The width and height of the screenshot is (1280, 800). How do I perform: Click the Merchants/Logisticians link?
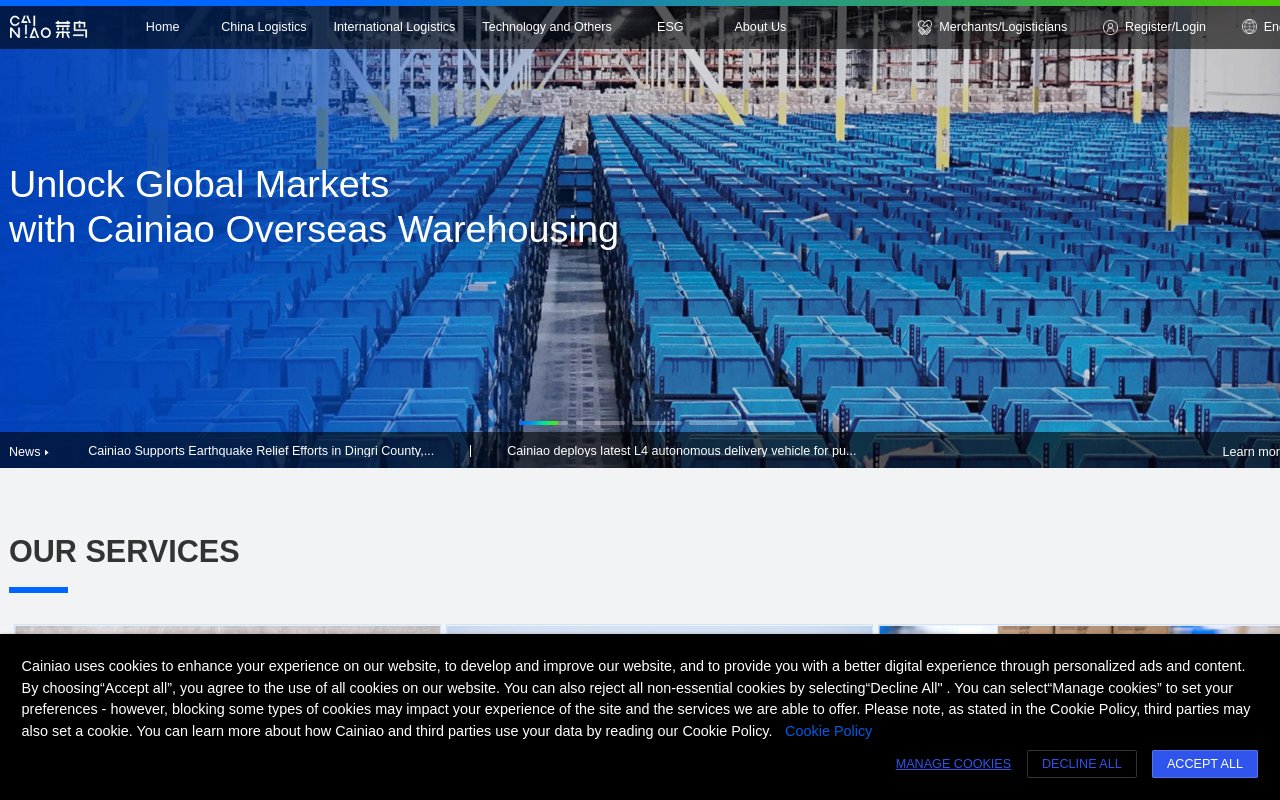(x=1003, y=27)
